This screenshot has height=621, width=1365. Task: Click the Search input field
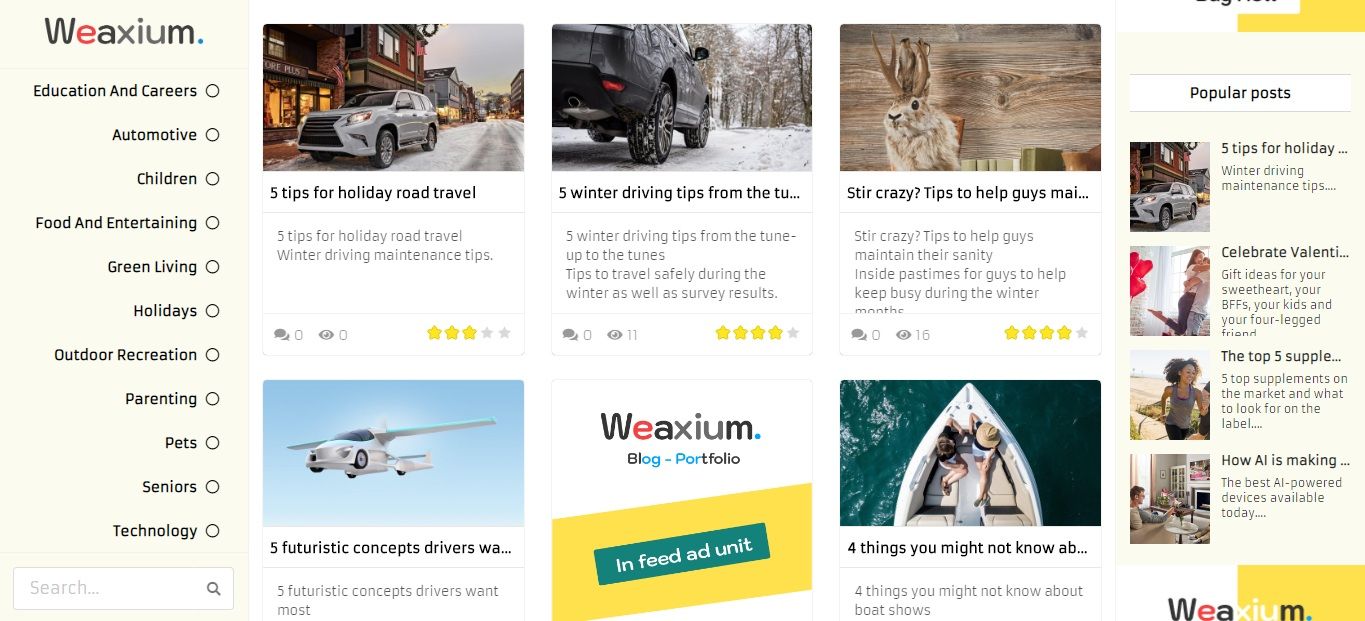click(x=123, y=589)
